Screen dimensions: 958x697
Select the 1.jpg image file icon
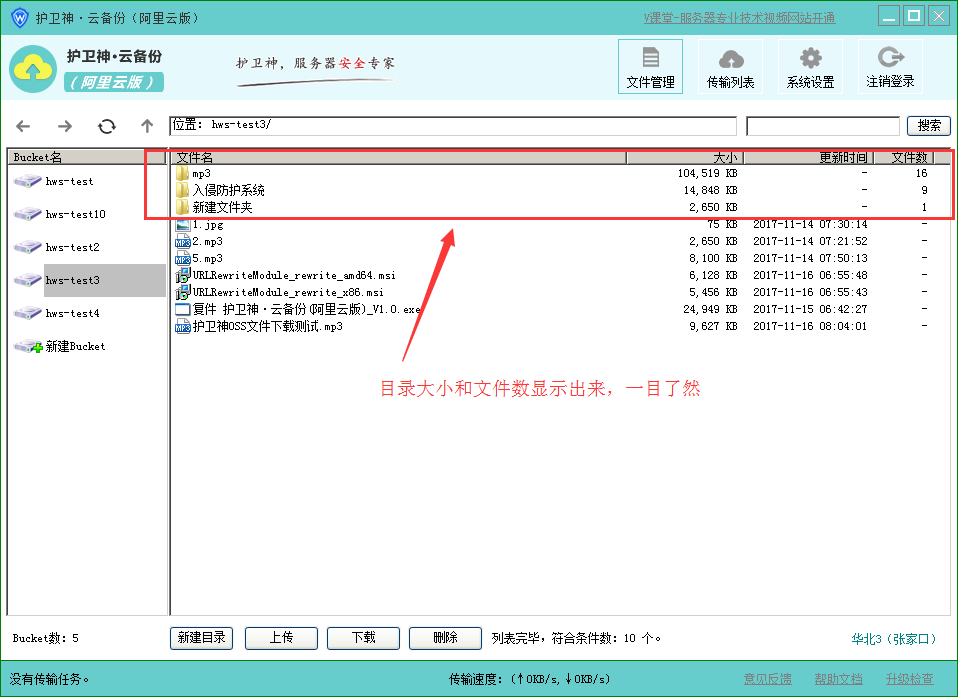(x=183, y=225)
